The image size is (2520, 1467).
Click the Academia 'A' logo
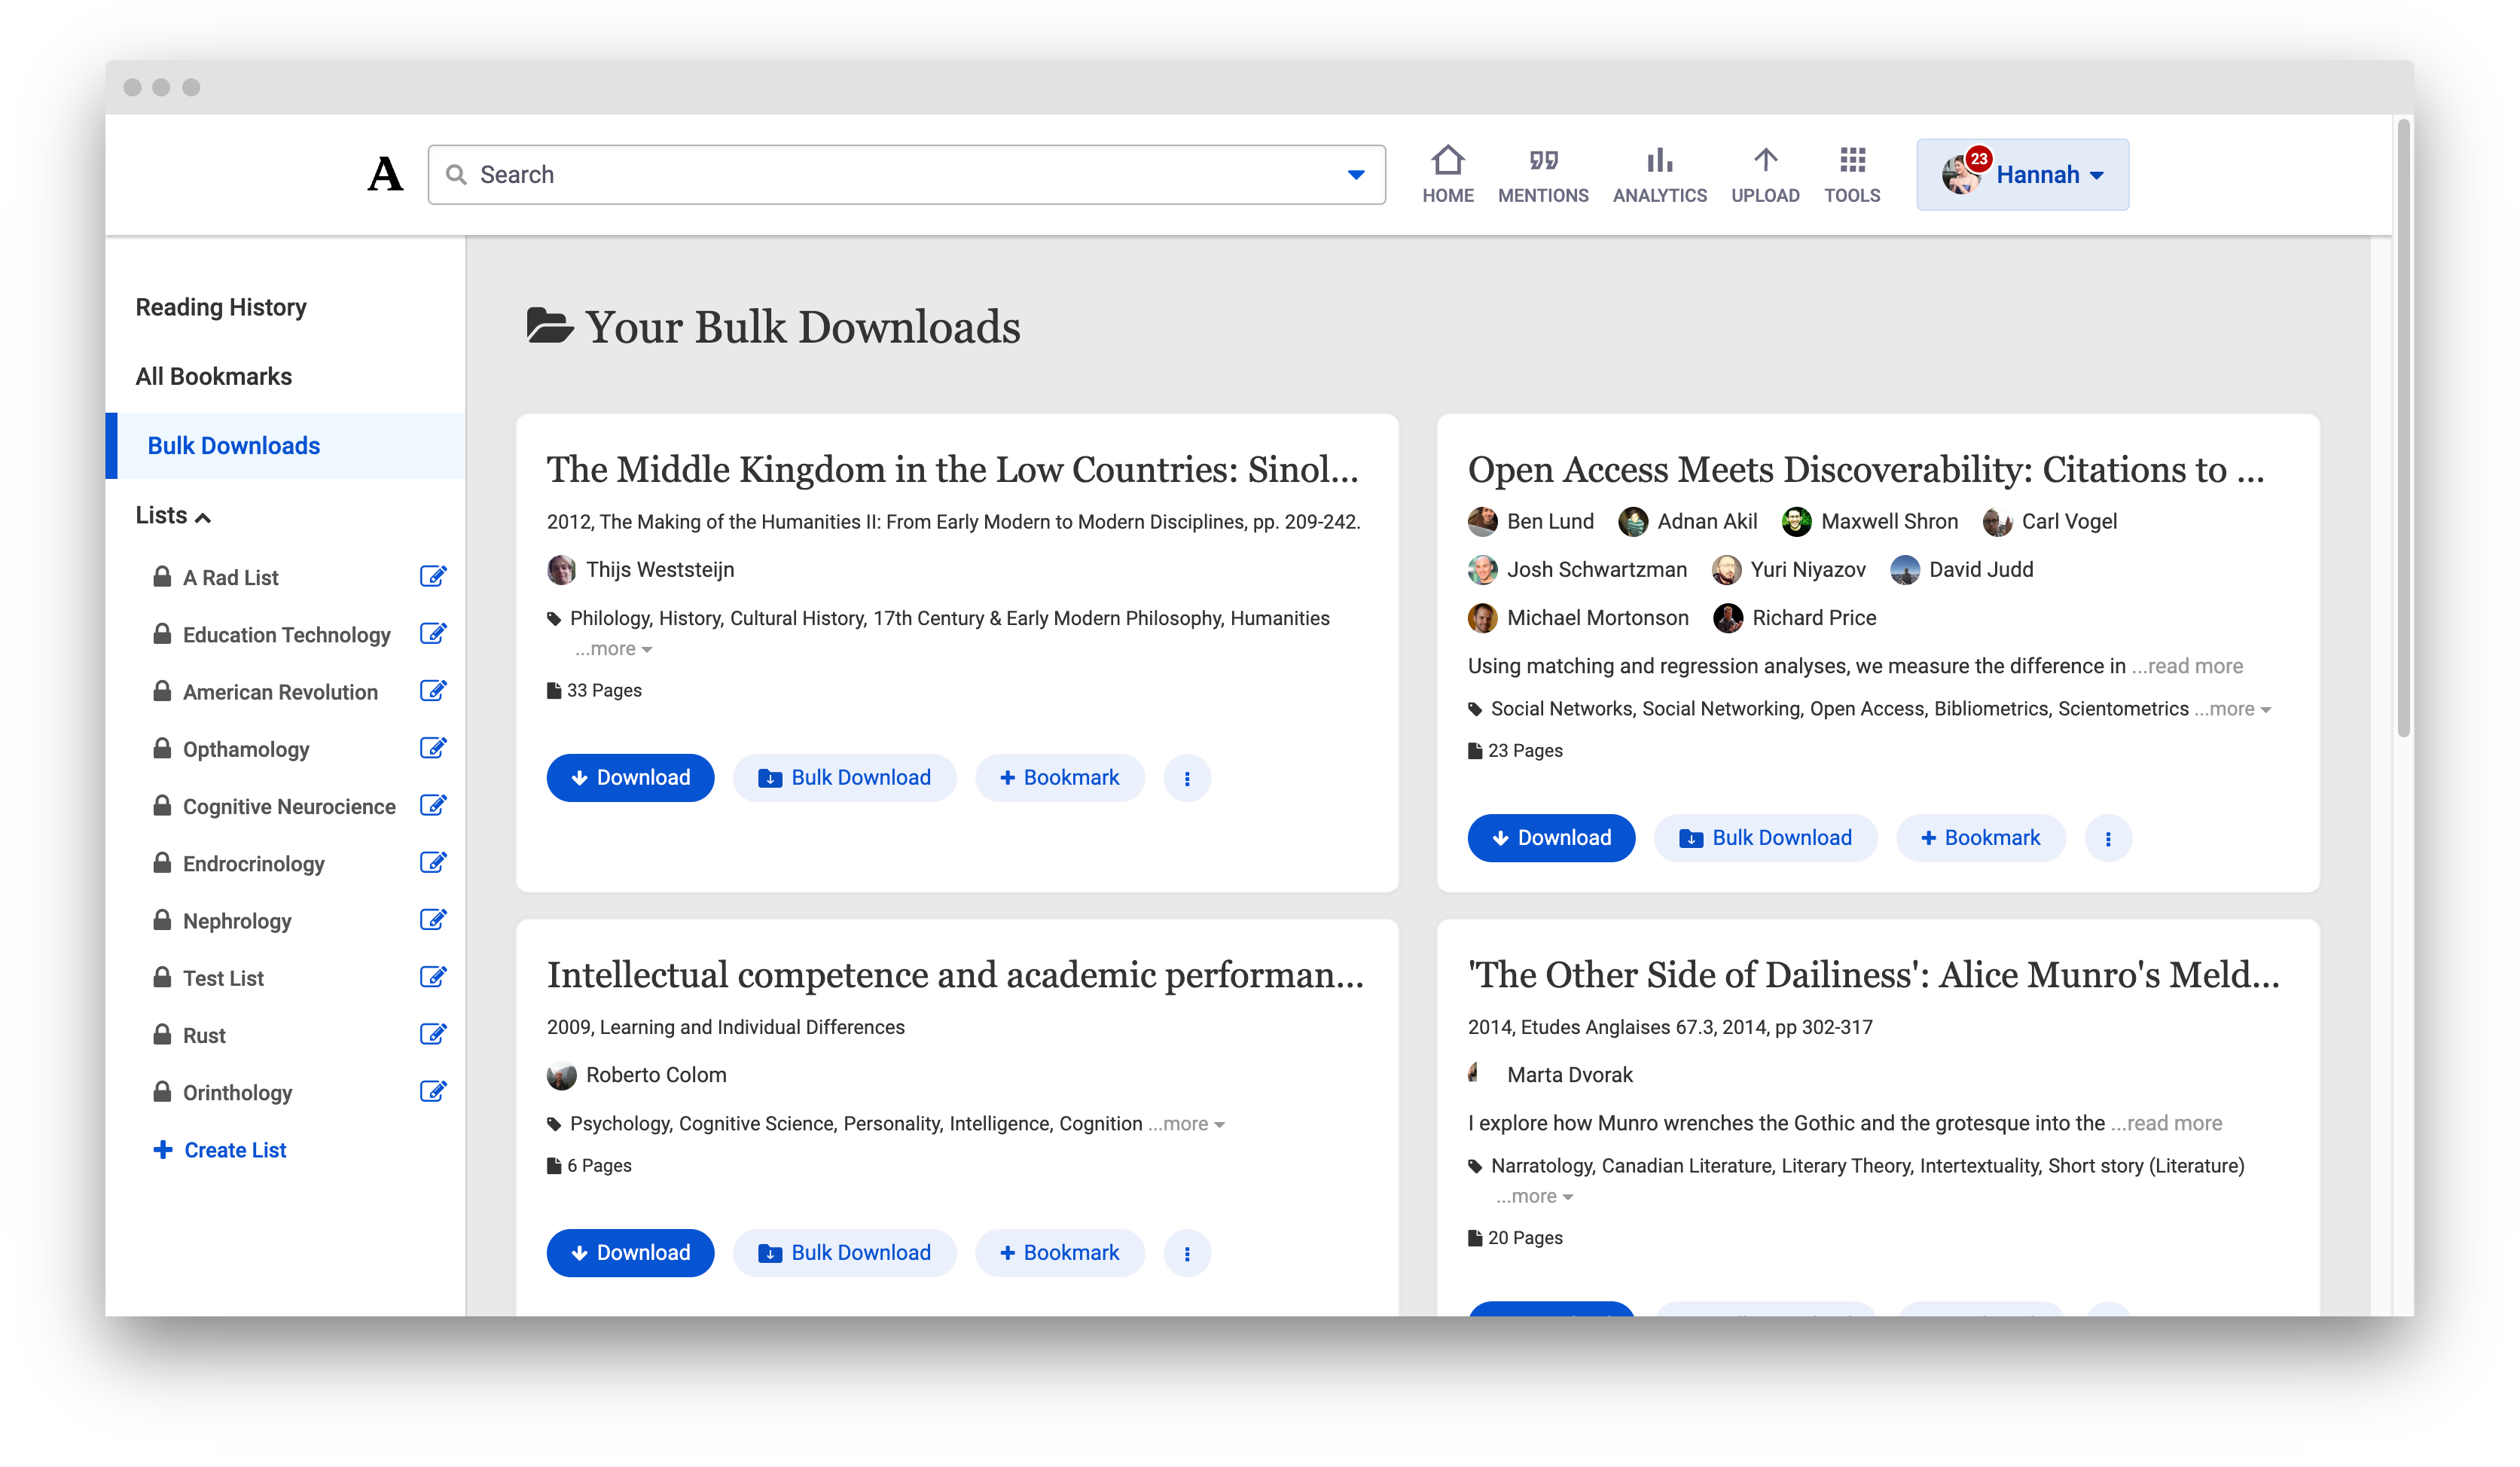click(385, 174)
